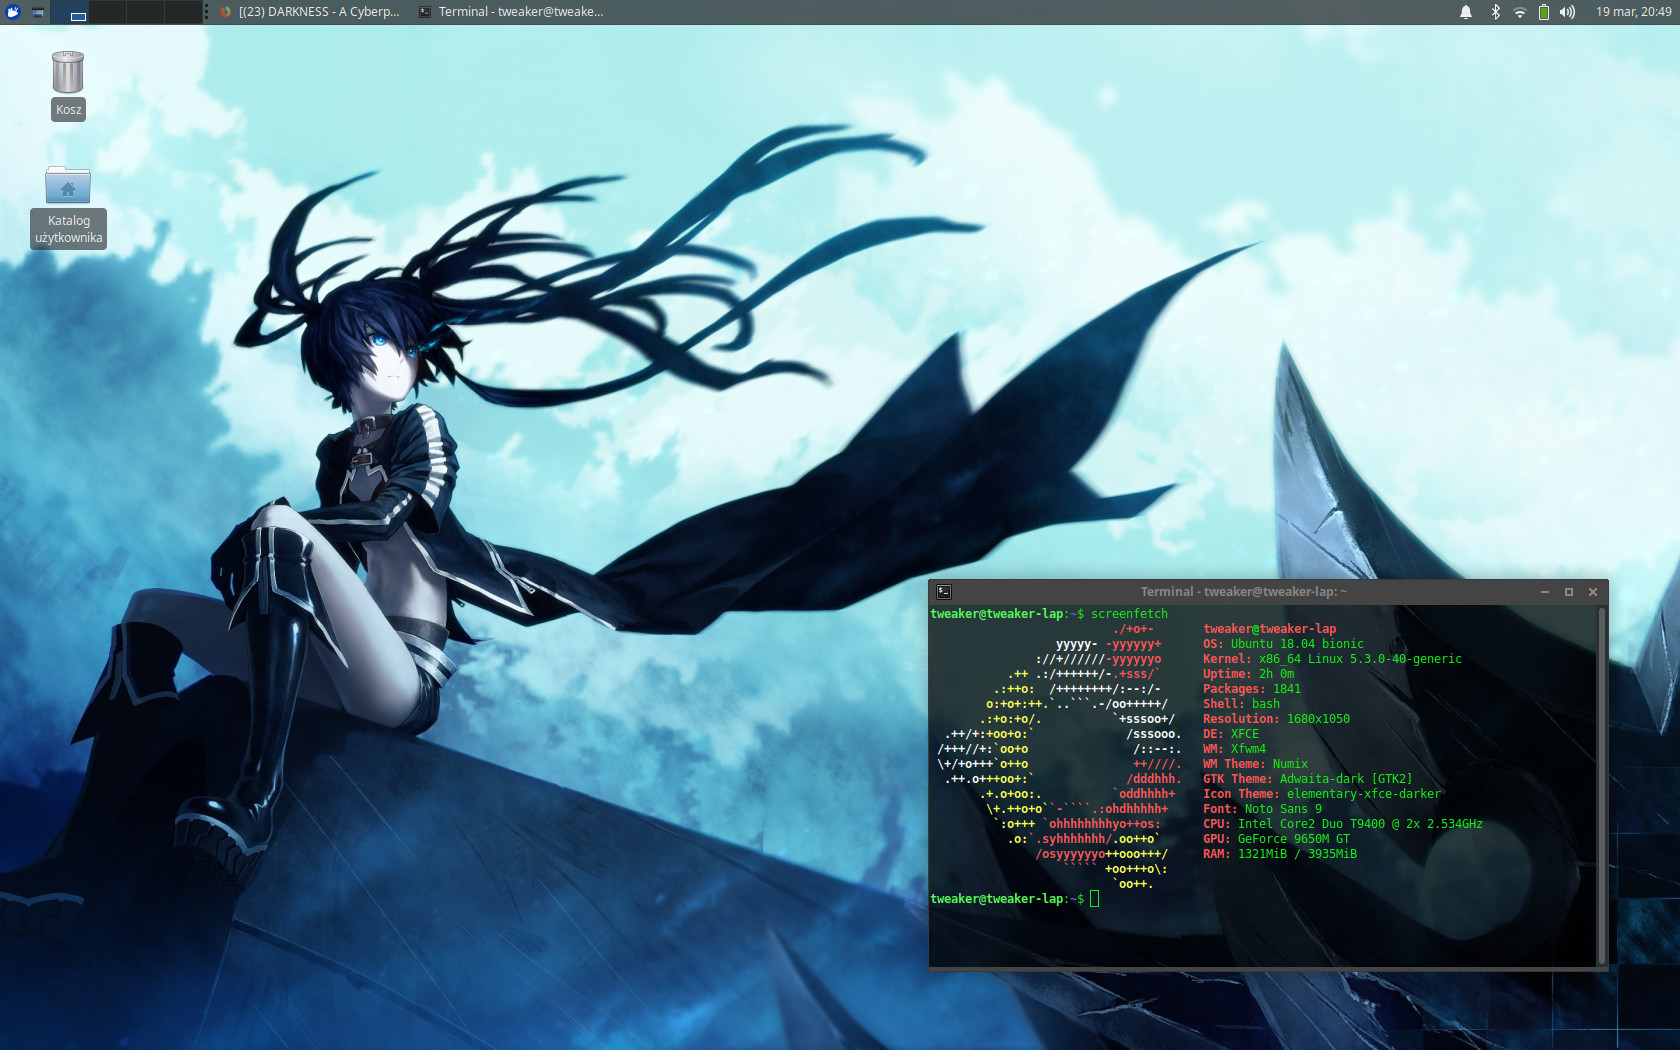Viewport: 1680px width, 1050px height.
Task: Click the 'screenfetch' command text
Action: click(1129, 614)
